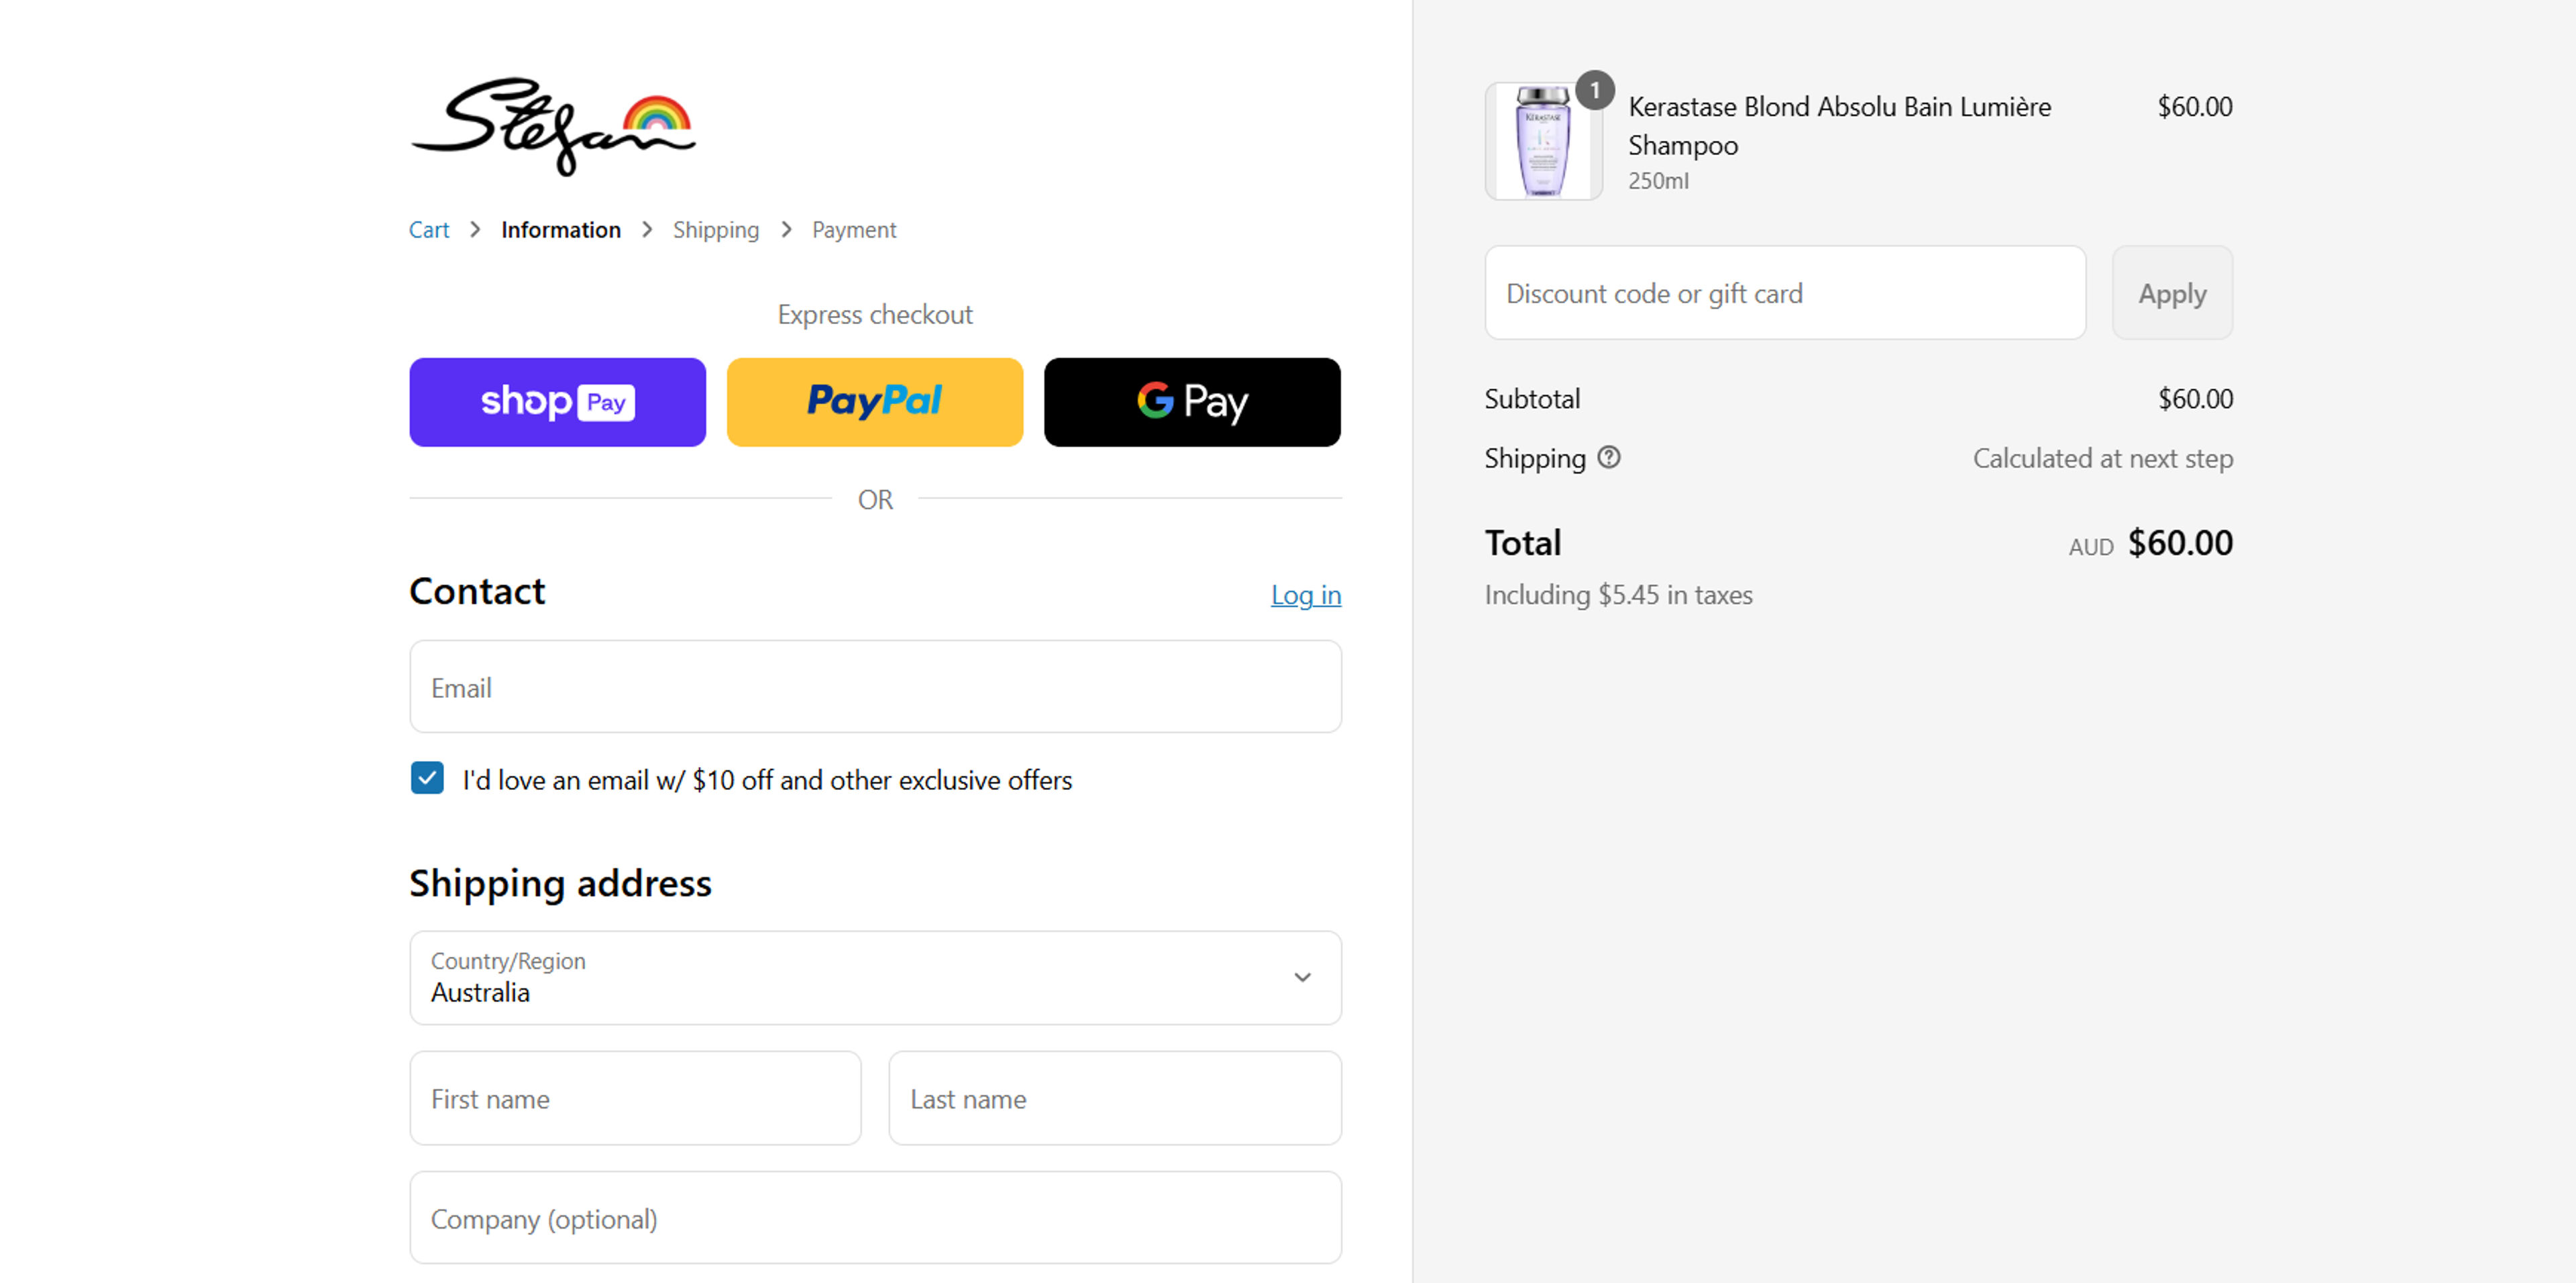Open the Shipping help question-mark icon

click(1608, 457)
